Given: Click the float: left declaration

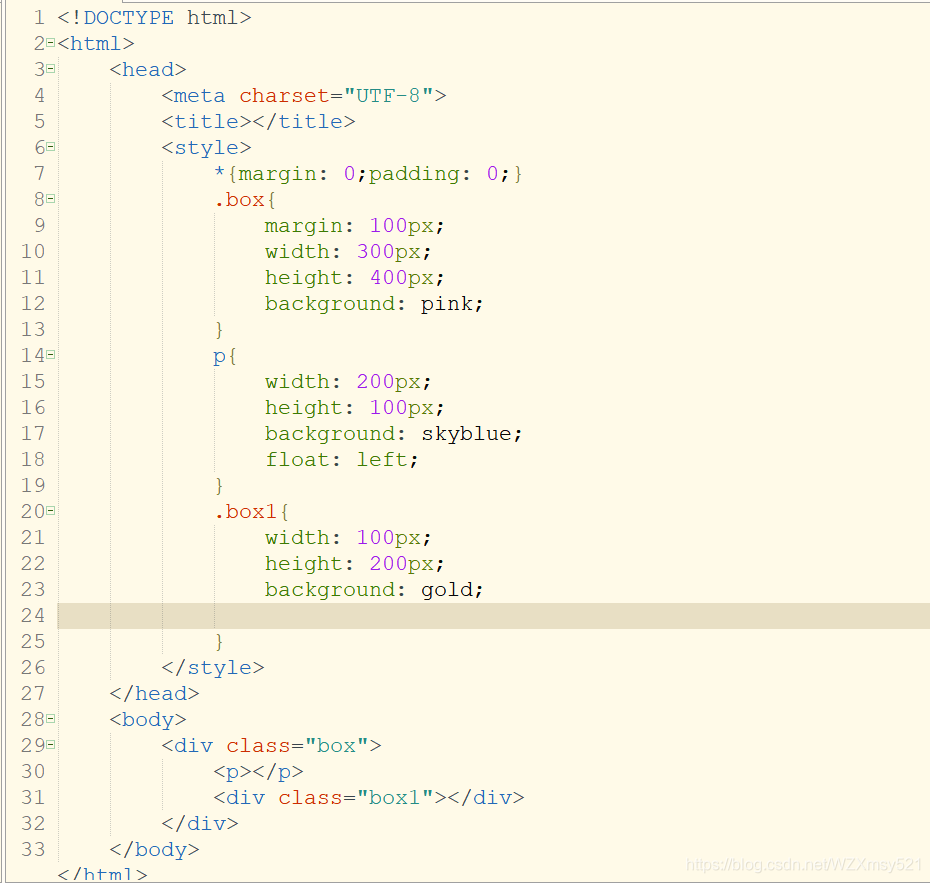Looking at the screenshot, I should (342, 460).
